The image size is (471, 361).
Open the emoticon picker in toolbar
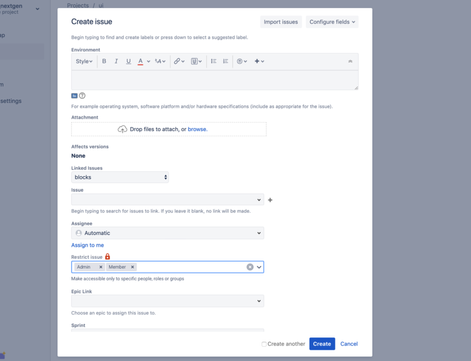click(x=242, y=61)
